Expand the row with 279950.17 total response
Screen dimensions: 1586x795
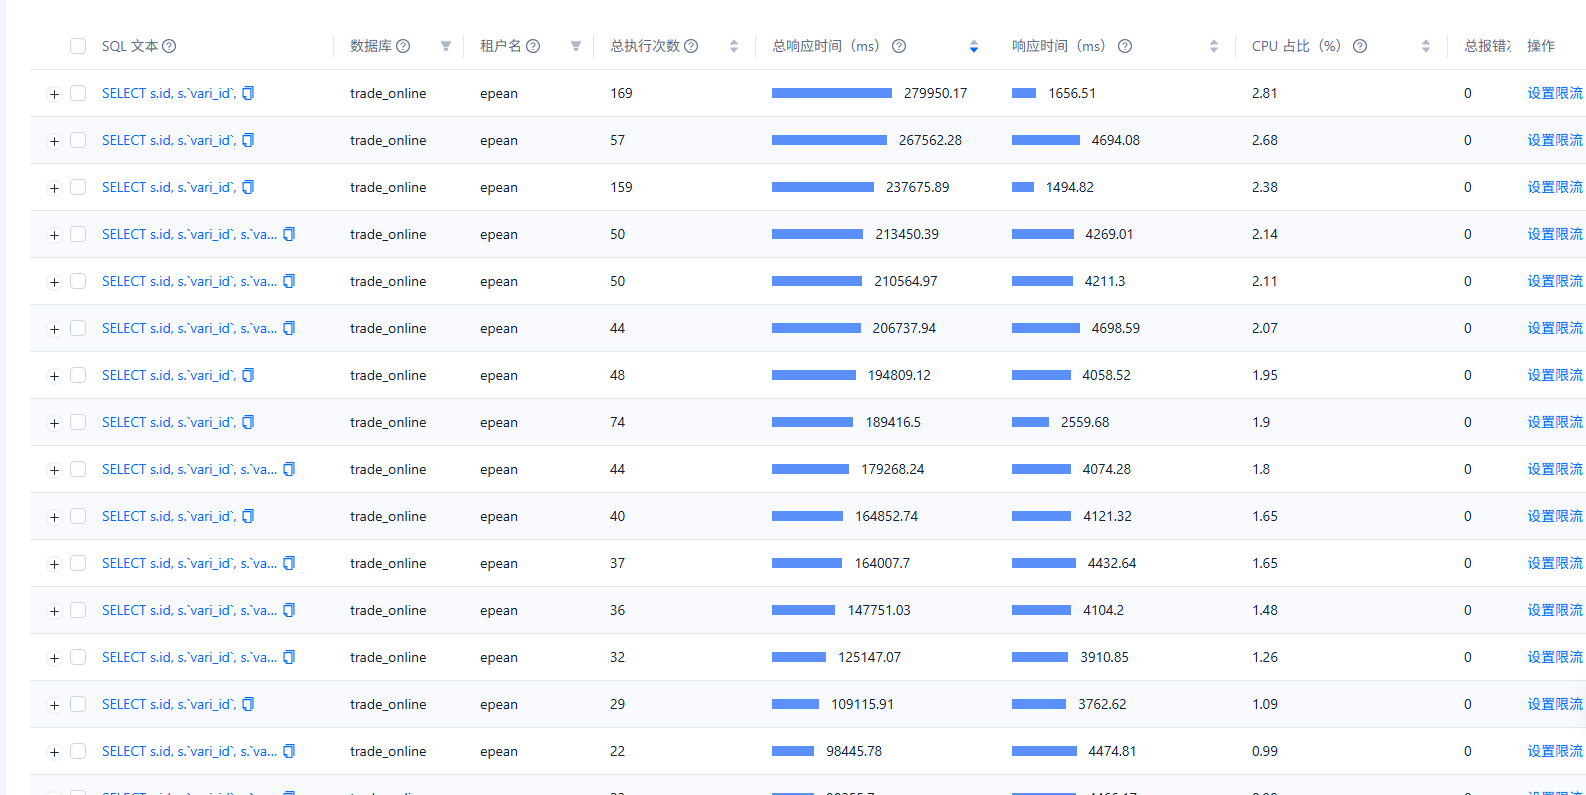[x=54, y=94]
